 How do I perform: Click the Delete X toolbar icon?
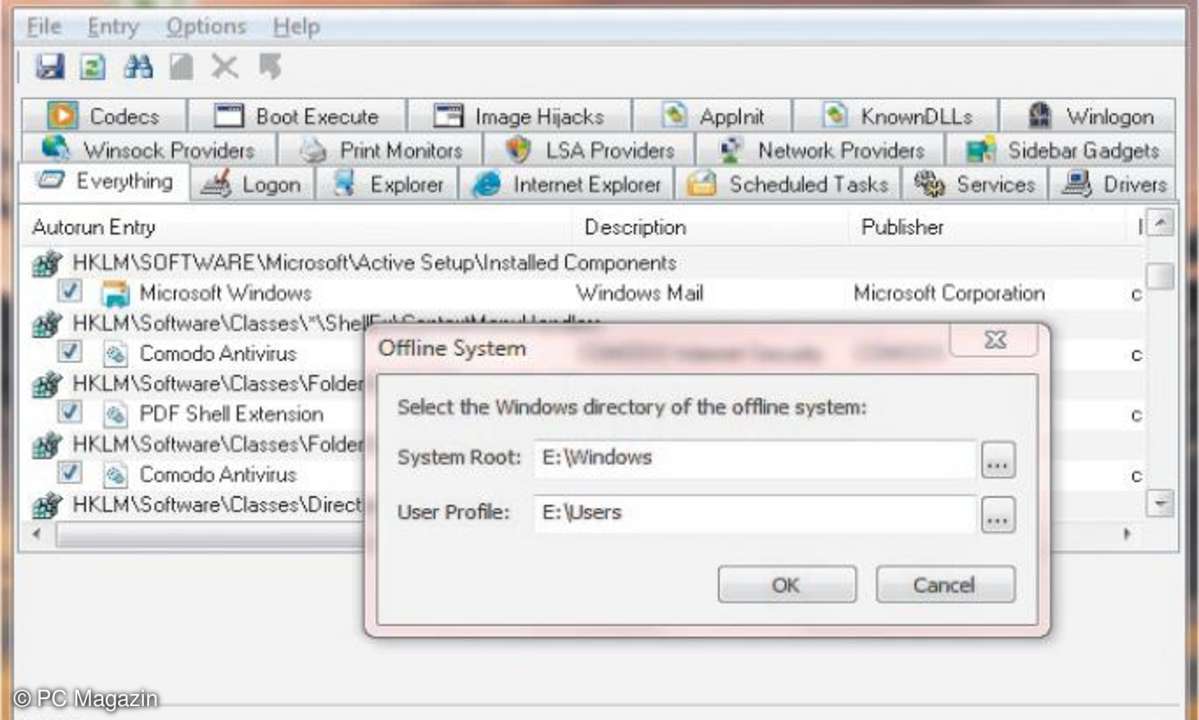pos(225,66)
